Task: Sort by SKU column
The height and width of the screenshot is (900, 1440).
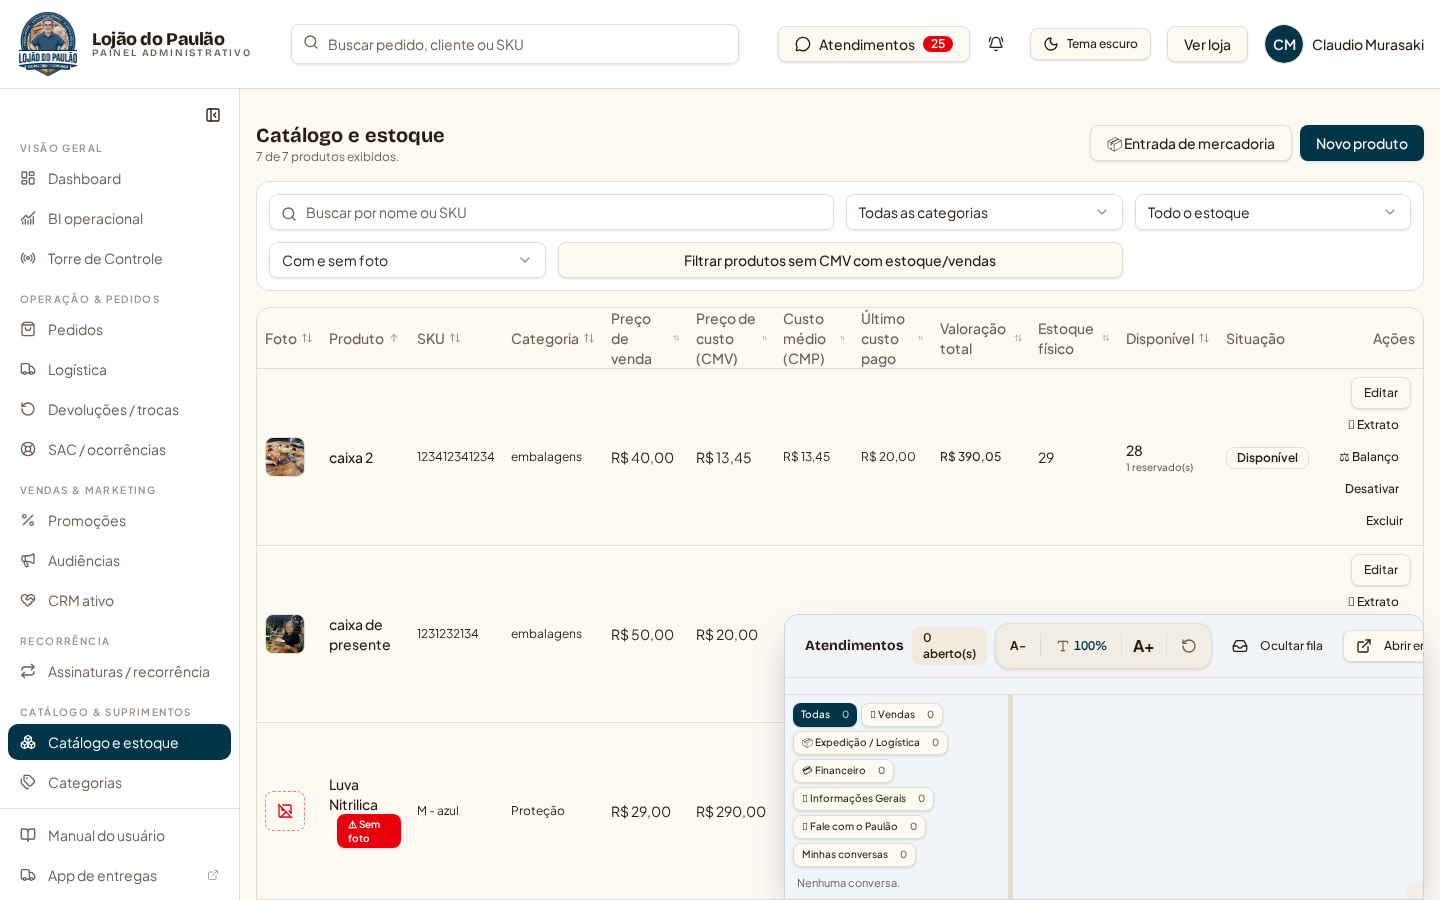Action: click(438, 339)
